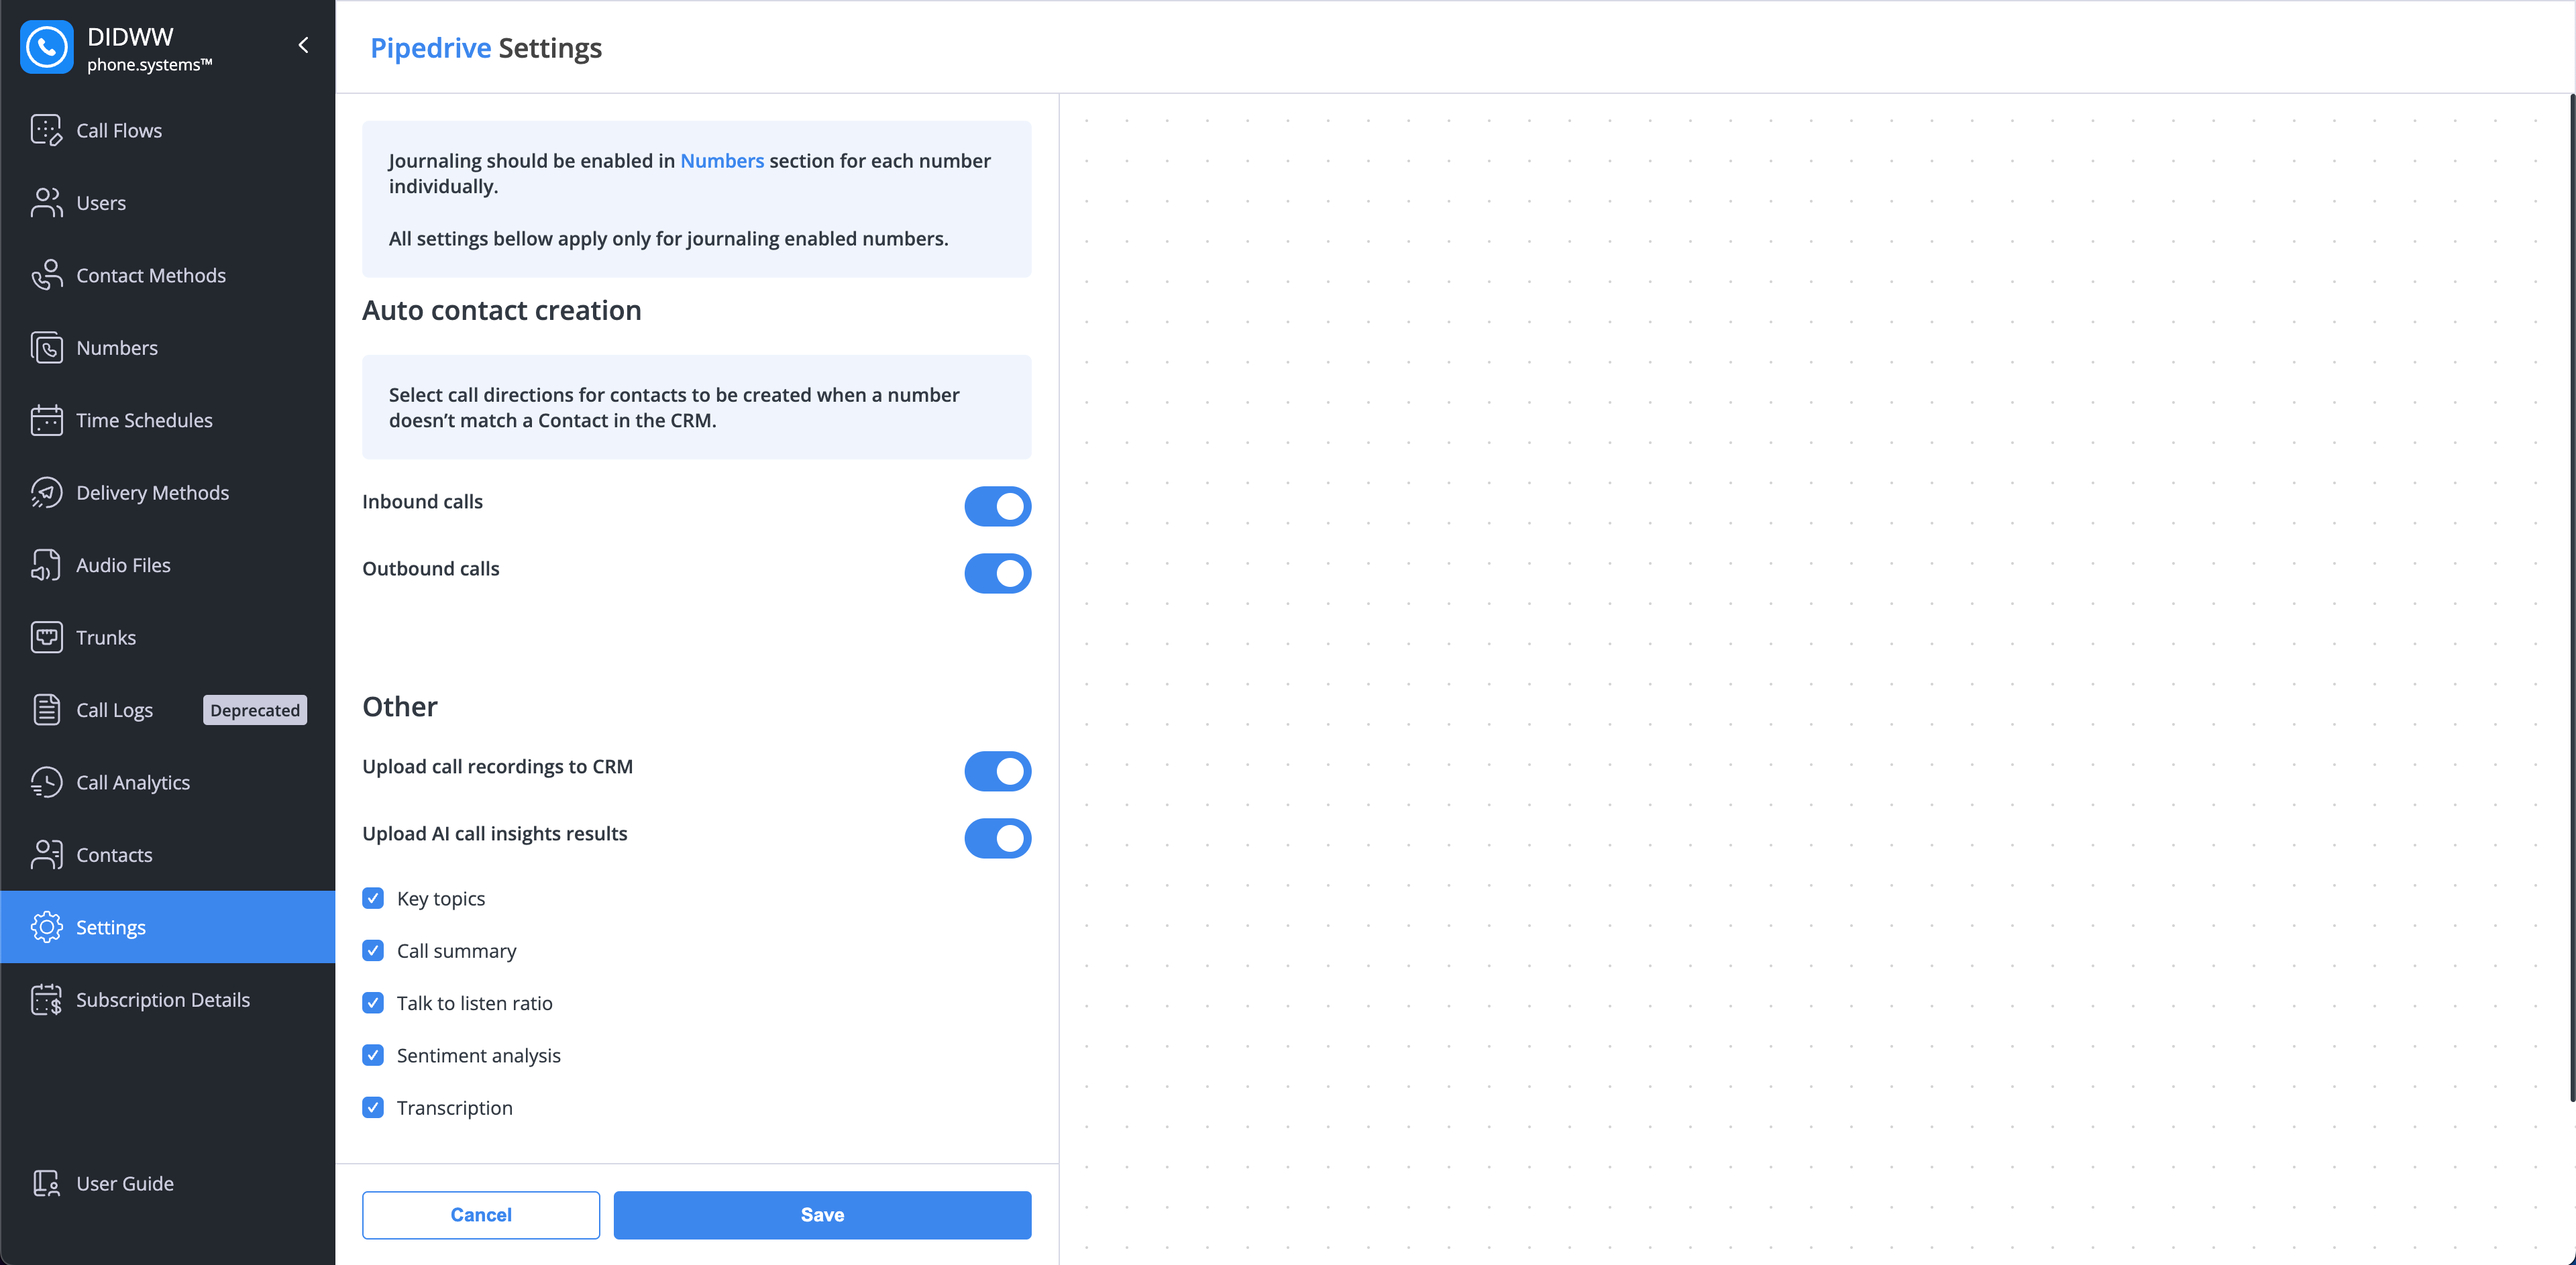
Task: Click the Delivery Methods rocket icon
Action: point(46,493)
